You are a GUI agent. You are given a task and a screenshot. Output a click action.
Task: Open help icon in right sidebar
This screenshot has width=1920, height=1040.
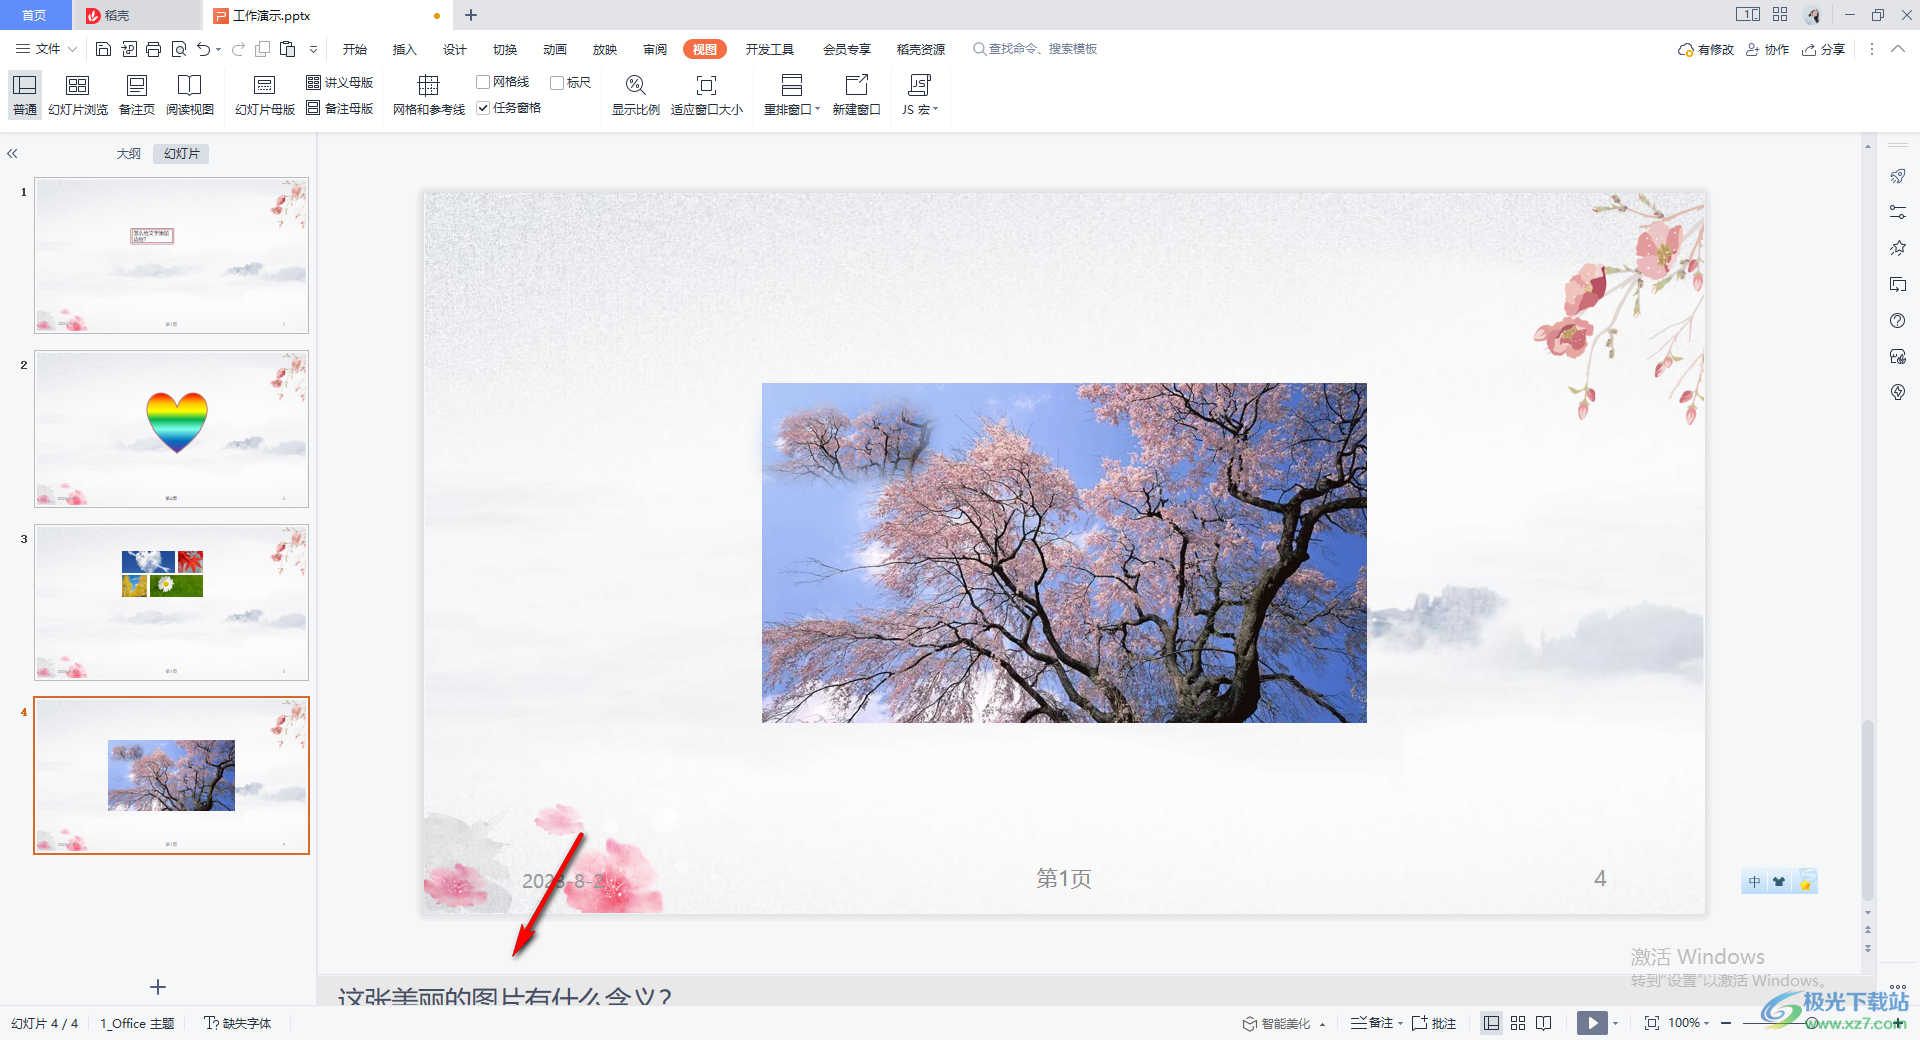[x=1898, y=321]
